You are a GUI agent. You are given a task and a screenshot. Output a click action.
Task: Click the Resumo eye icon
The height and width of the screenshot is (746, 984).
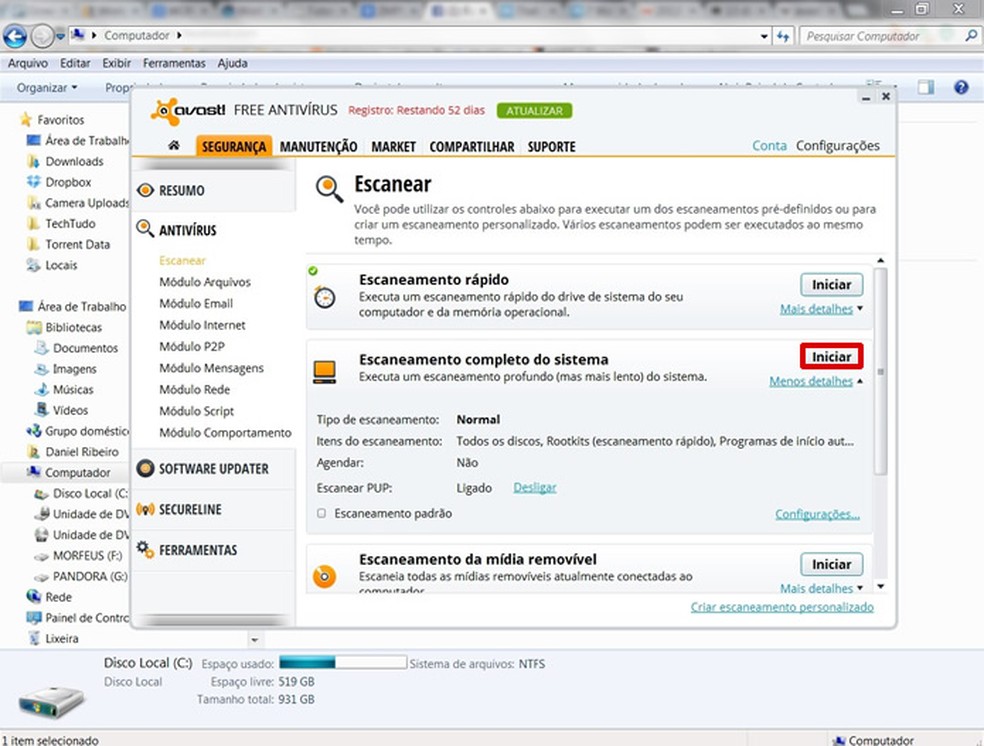click(145, 190)
